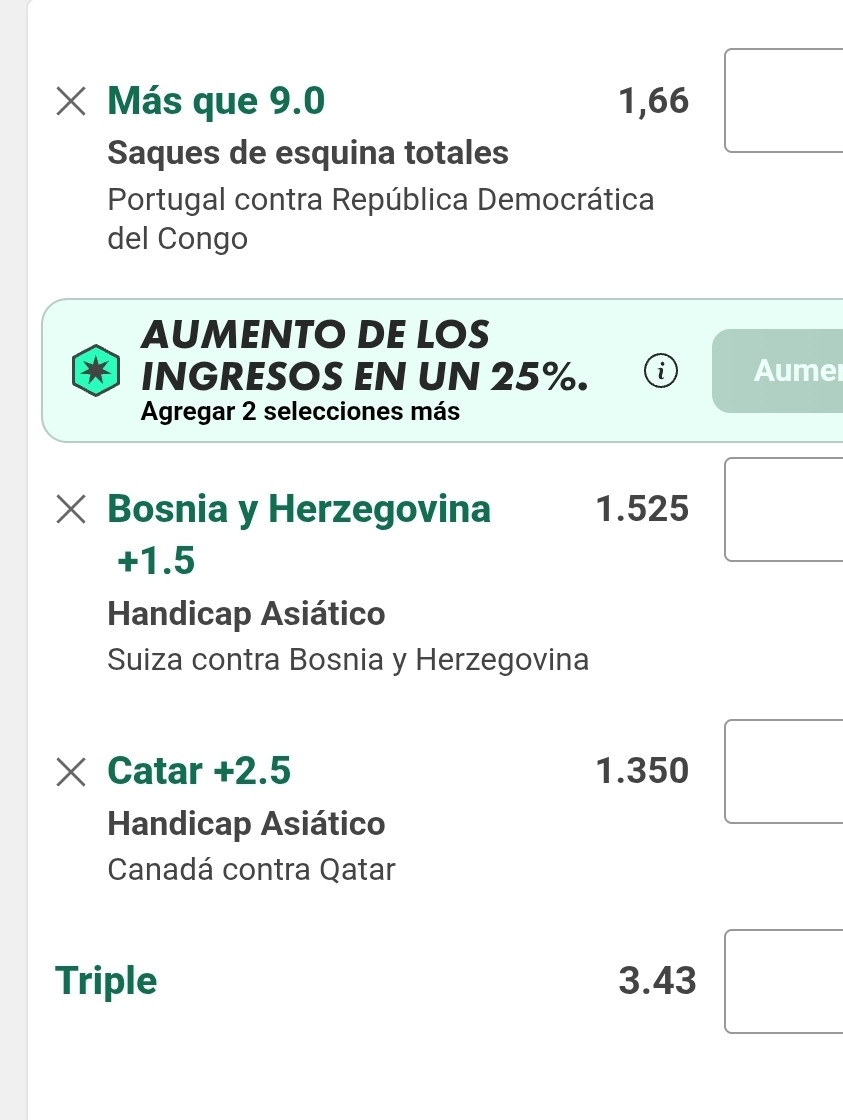Click the 1.525 odds value
Screen dimensions: 843x1120
coord(642,509)
